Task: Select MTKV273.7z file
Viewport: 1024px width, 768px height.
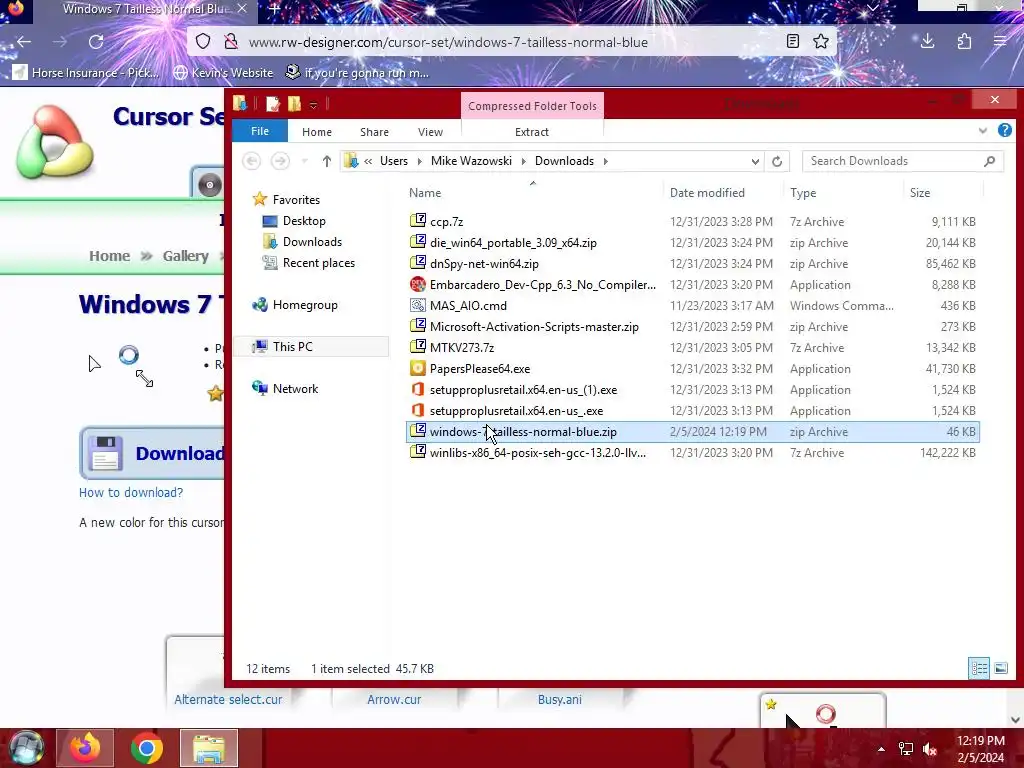Action: [x=462, y=347]
